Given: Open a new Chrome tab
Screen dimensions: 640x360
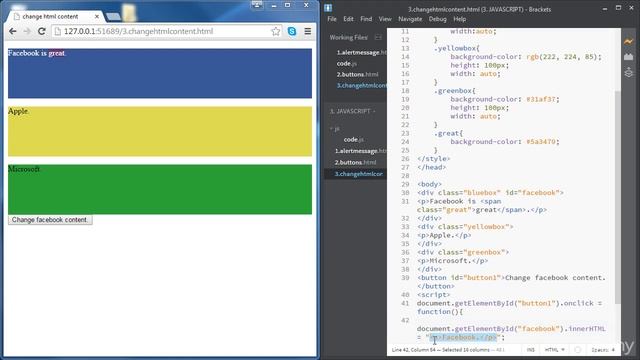Looking at the screenshot, I should (113, 17).
